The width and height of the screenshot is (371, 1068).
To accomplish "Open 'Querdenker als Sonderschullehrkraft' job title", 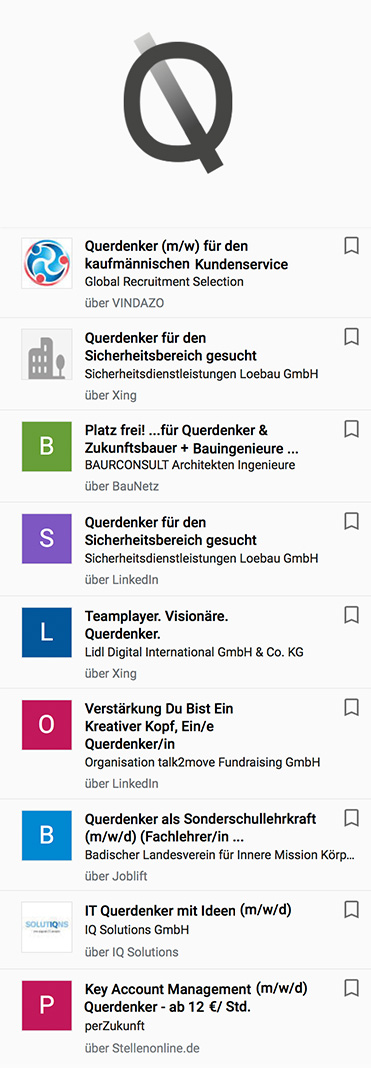I will click(x=200, y=818).
